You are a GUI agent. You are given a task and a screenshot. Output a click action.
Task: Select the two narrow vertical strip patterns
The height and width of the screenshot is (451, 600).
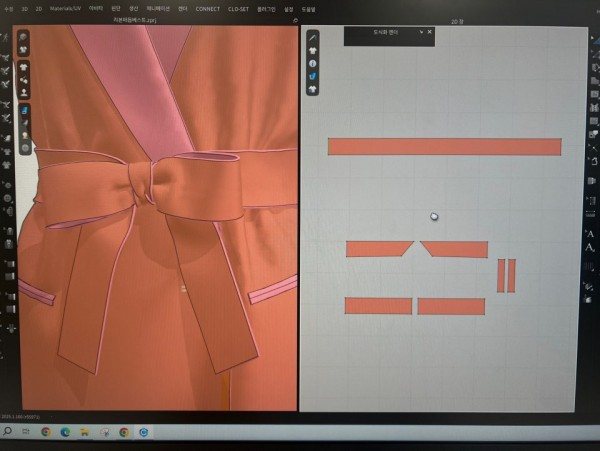(x=506, y=276)
